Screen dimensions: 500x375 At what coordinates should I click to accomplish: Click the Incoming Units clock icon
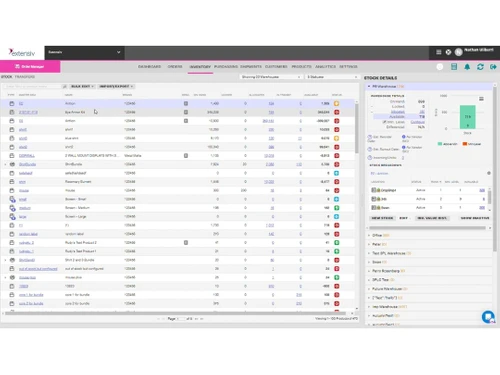369,158
